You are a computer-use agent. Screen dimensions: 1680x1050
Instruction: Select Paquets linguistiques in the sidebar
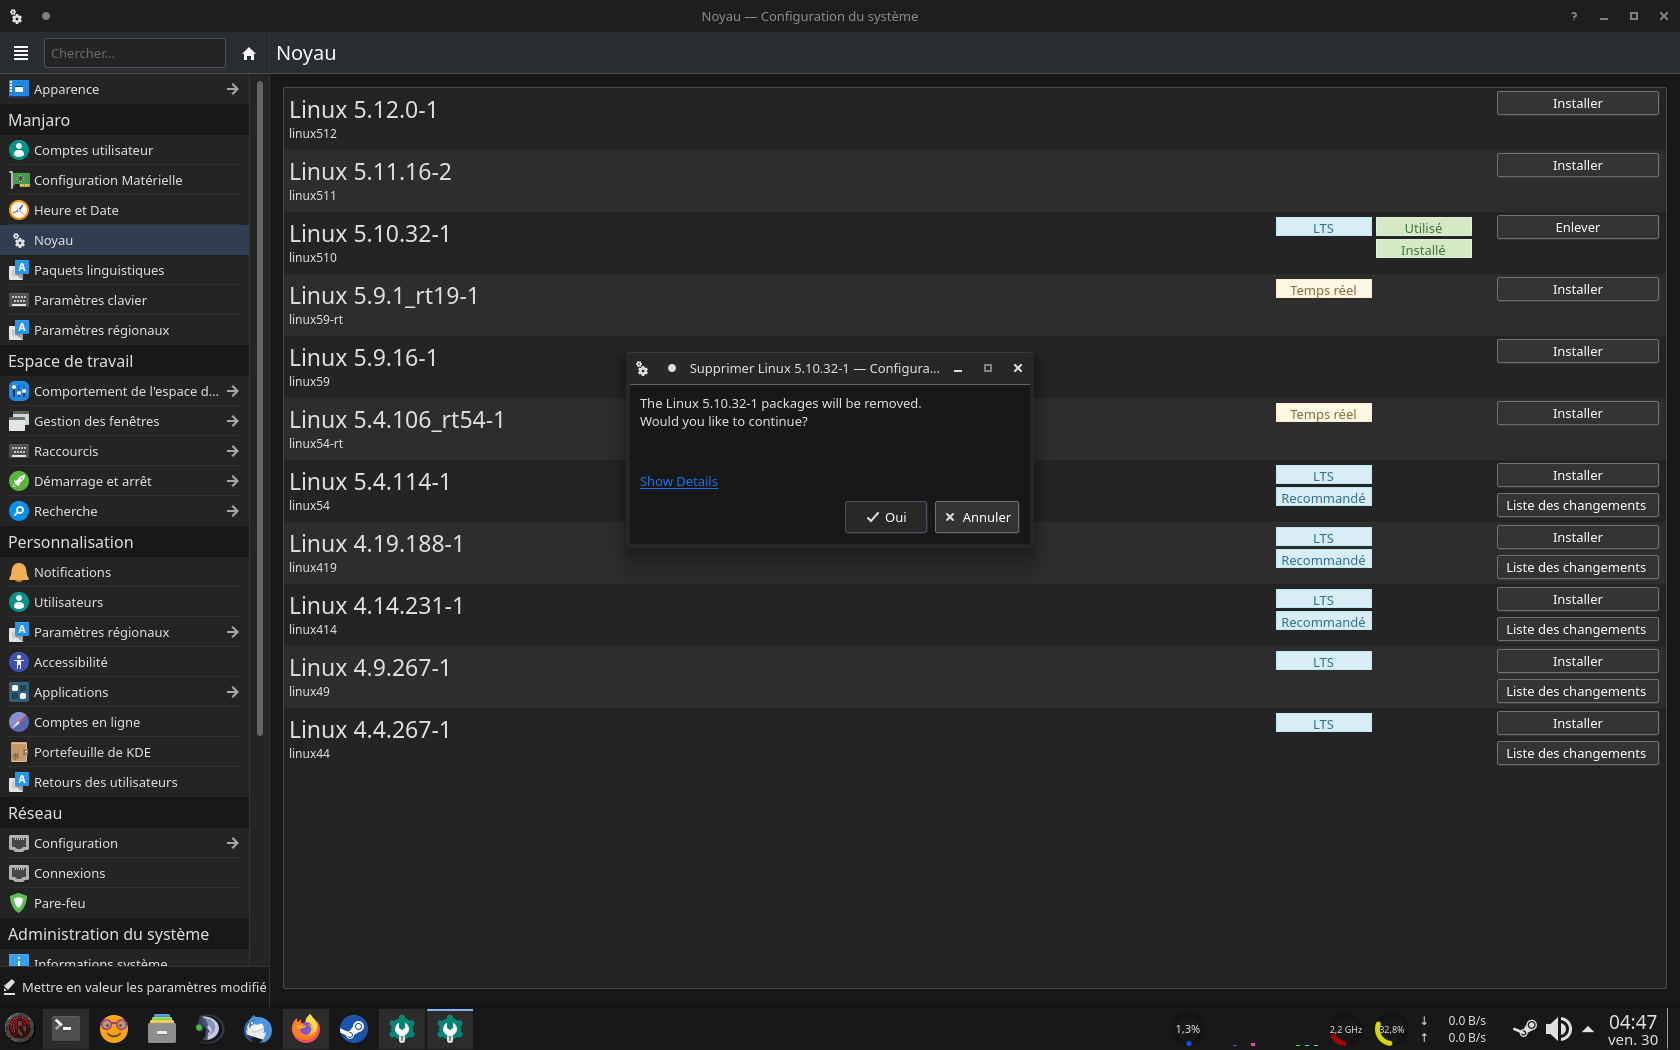99,270
